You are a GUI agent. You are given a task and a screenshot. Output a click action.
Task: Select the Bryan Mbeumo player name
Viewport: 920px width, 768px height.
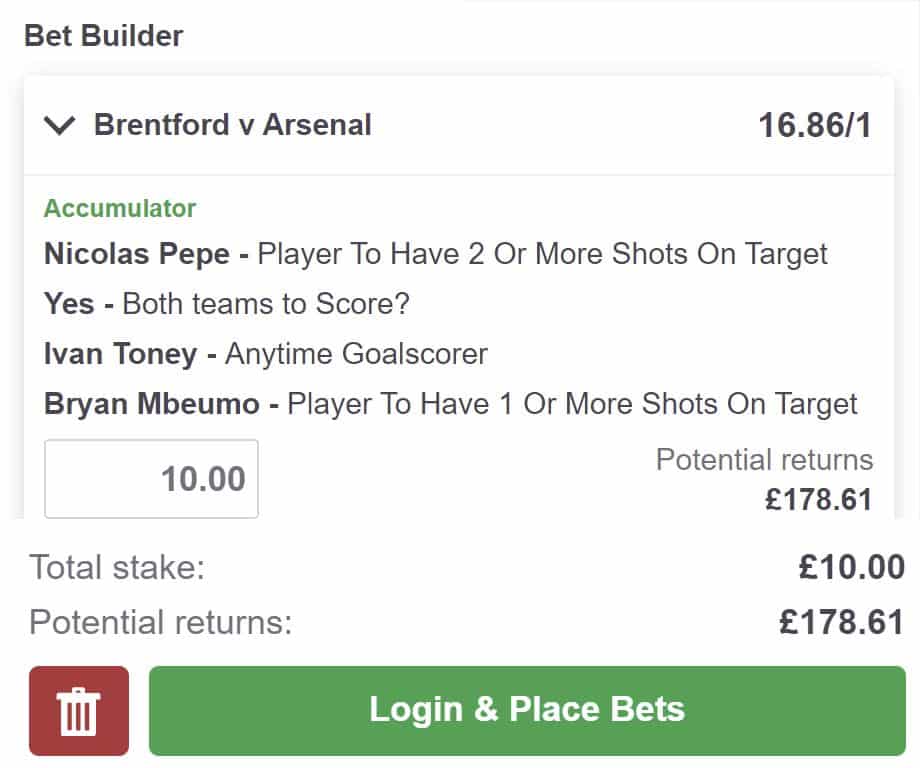(x=152, y=403)
